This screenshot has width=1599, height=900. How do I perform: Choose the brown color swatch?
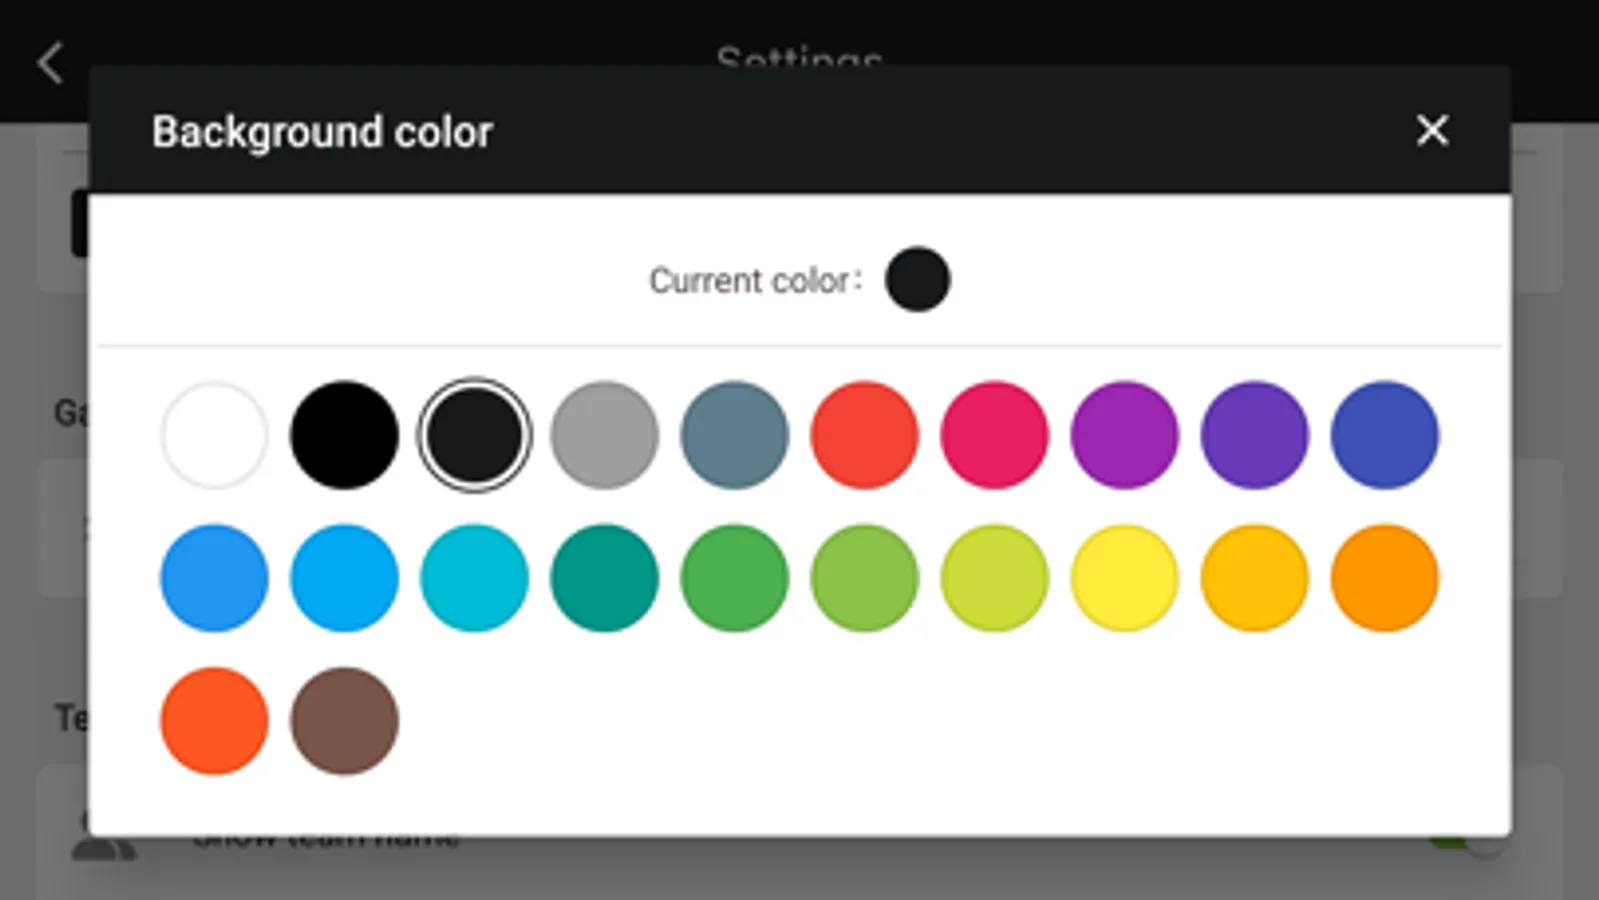point(344,721)
